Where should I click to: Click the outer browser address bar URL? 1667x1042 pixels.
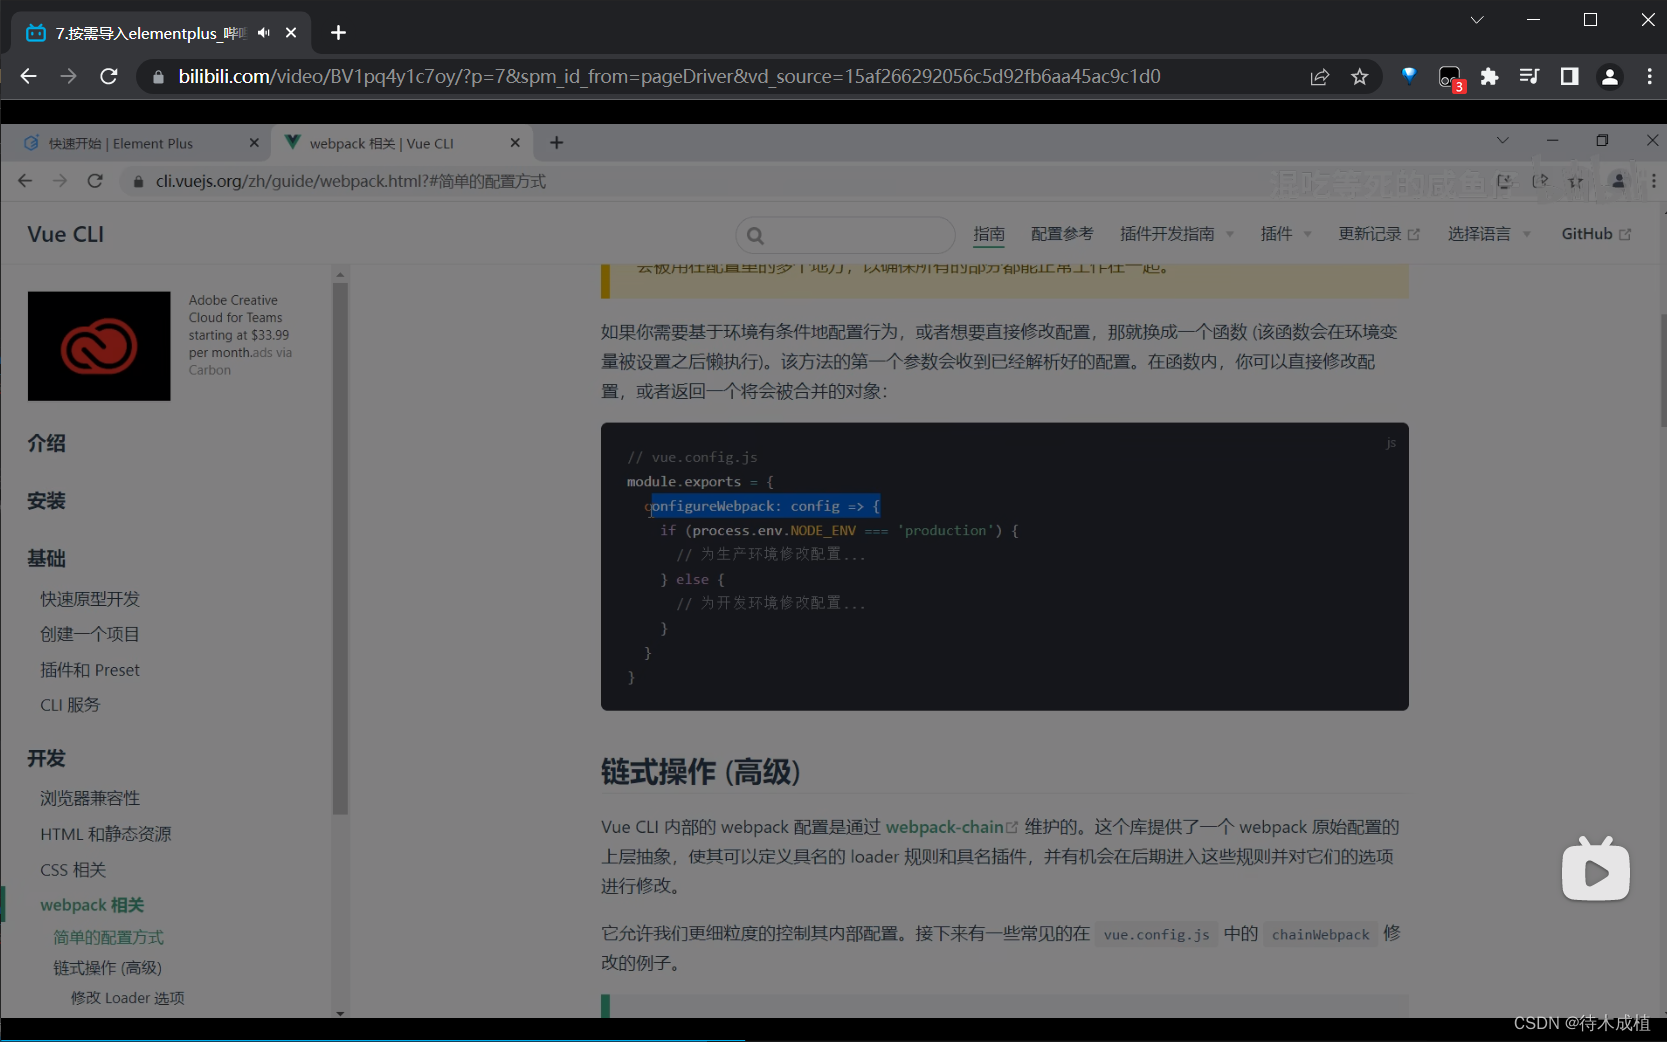pos(669,77)
